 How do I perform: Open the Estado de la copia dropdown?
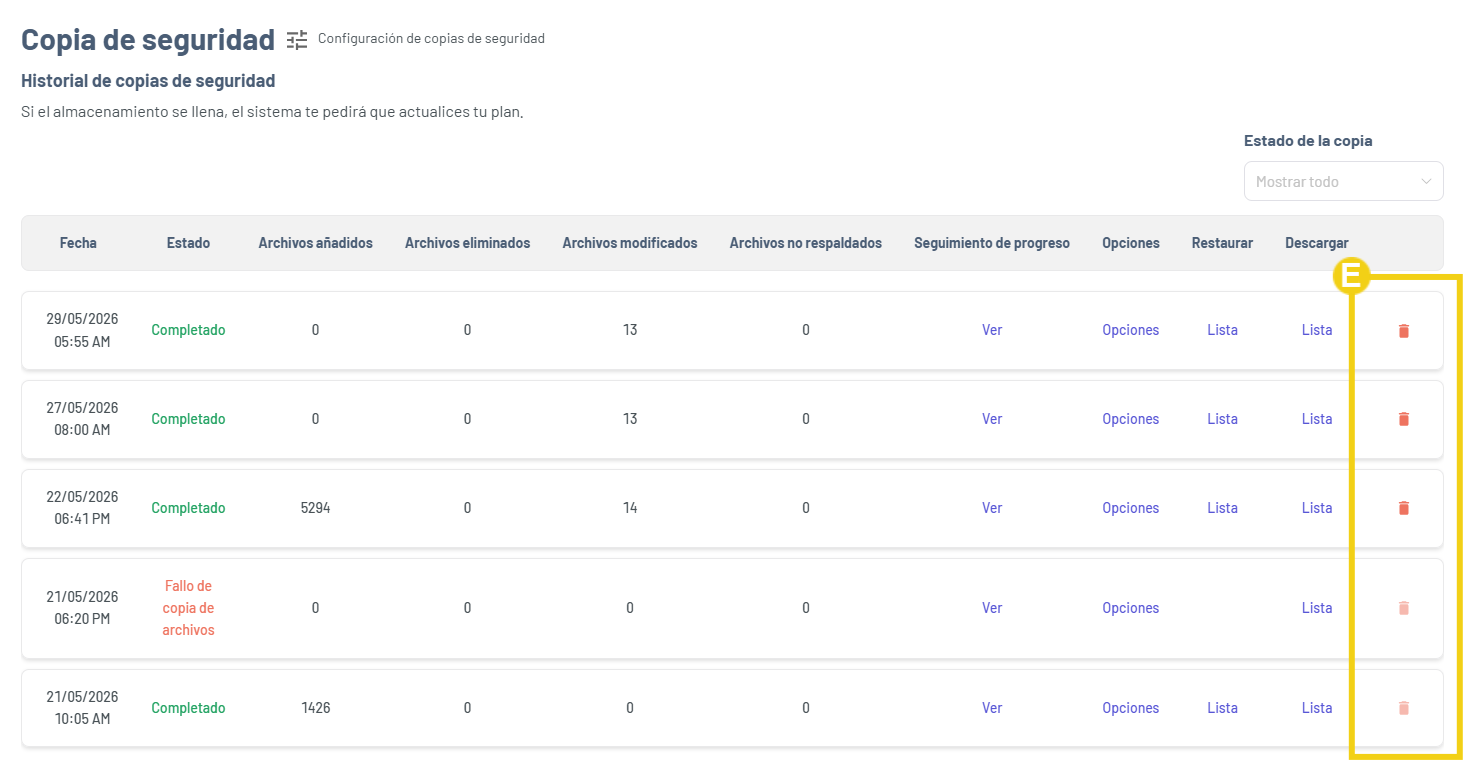click(x=1343, y=181)
